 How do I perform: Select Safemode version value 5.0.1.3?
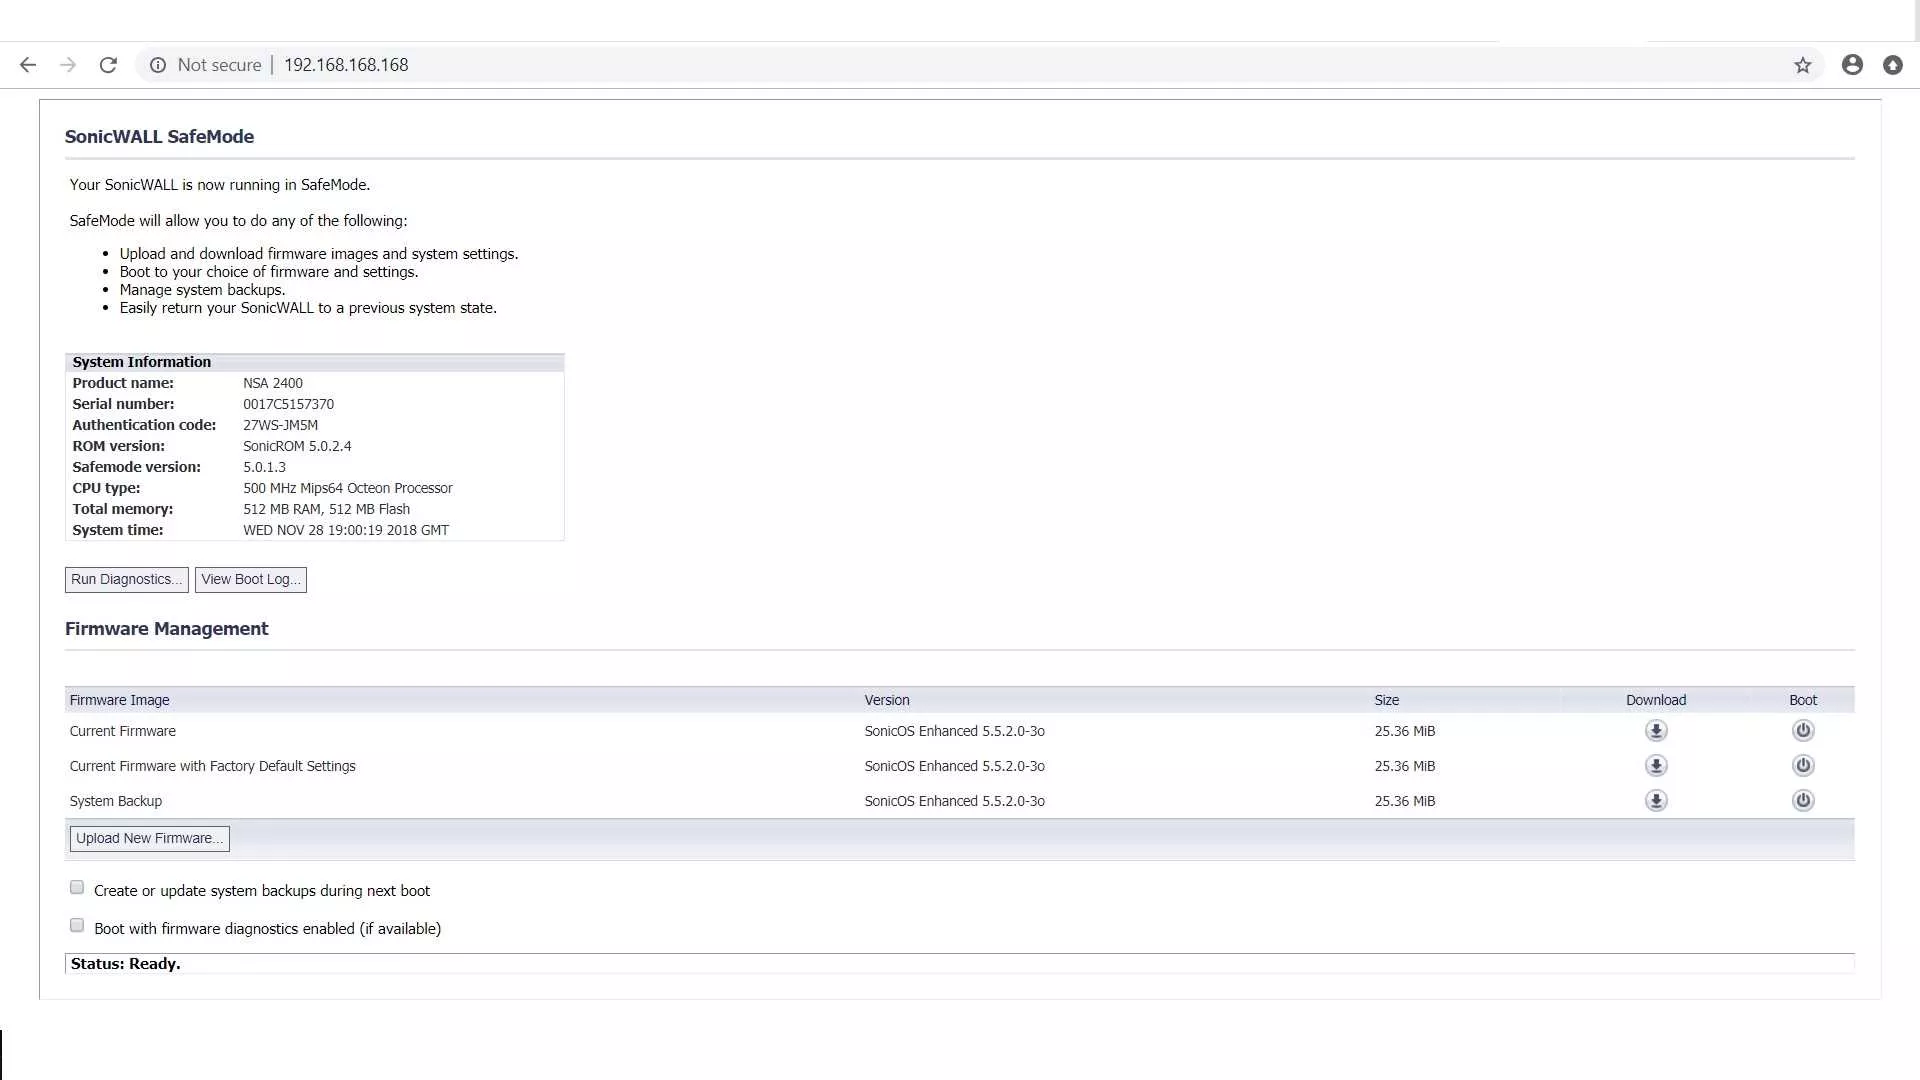(265, 467)
